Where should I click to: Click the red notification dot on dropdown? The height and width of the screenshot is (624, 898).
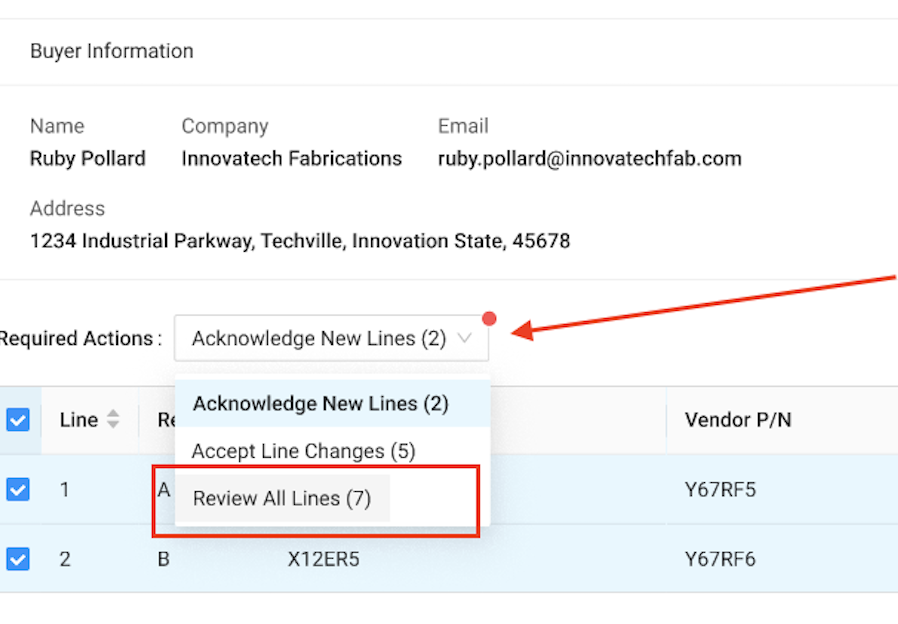tap(489, 318)
